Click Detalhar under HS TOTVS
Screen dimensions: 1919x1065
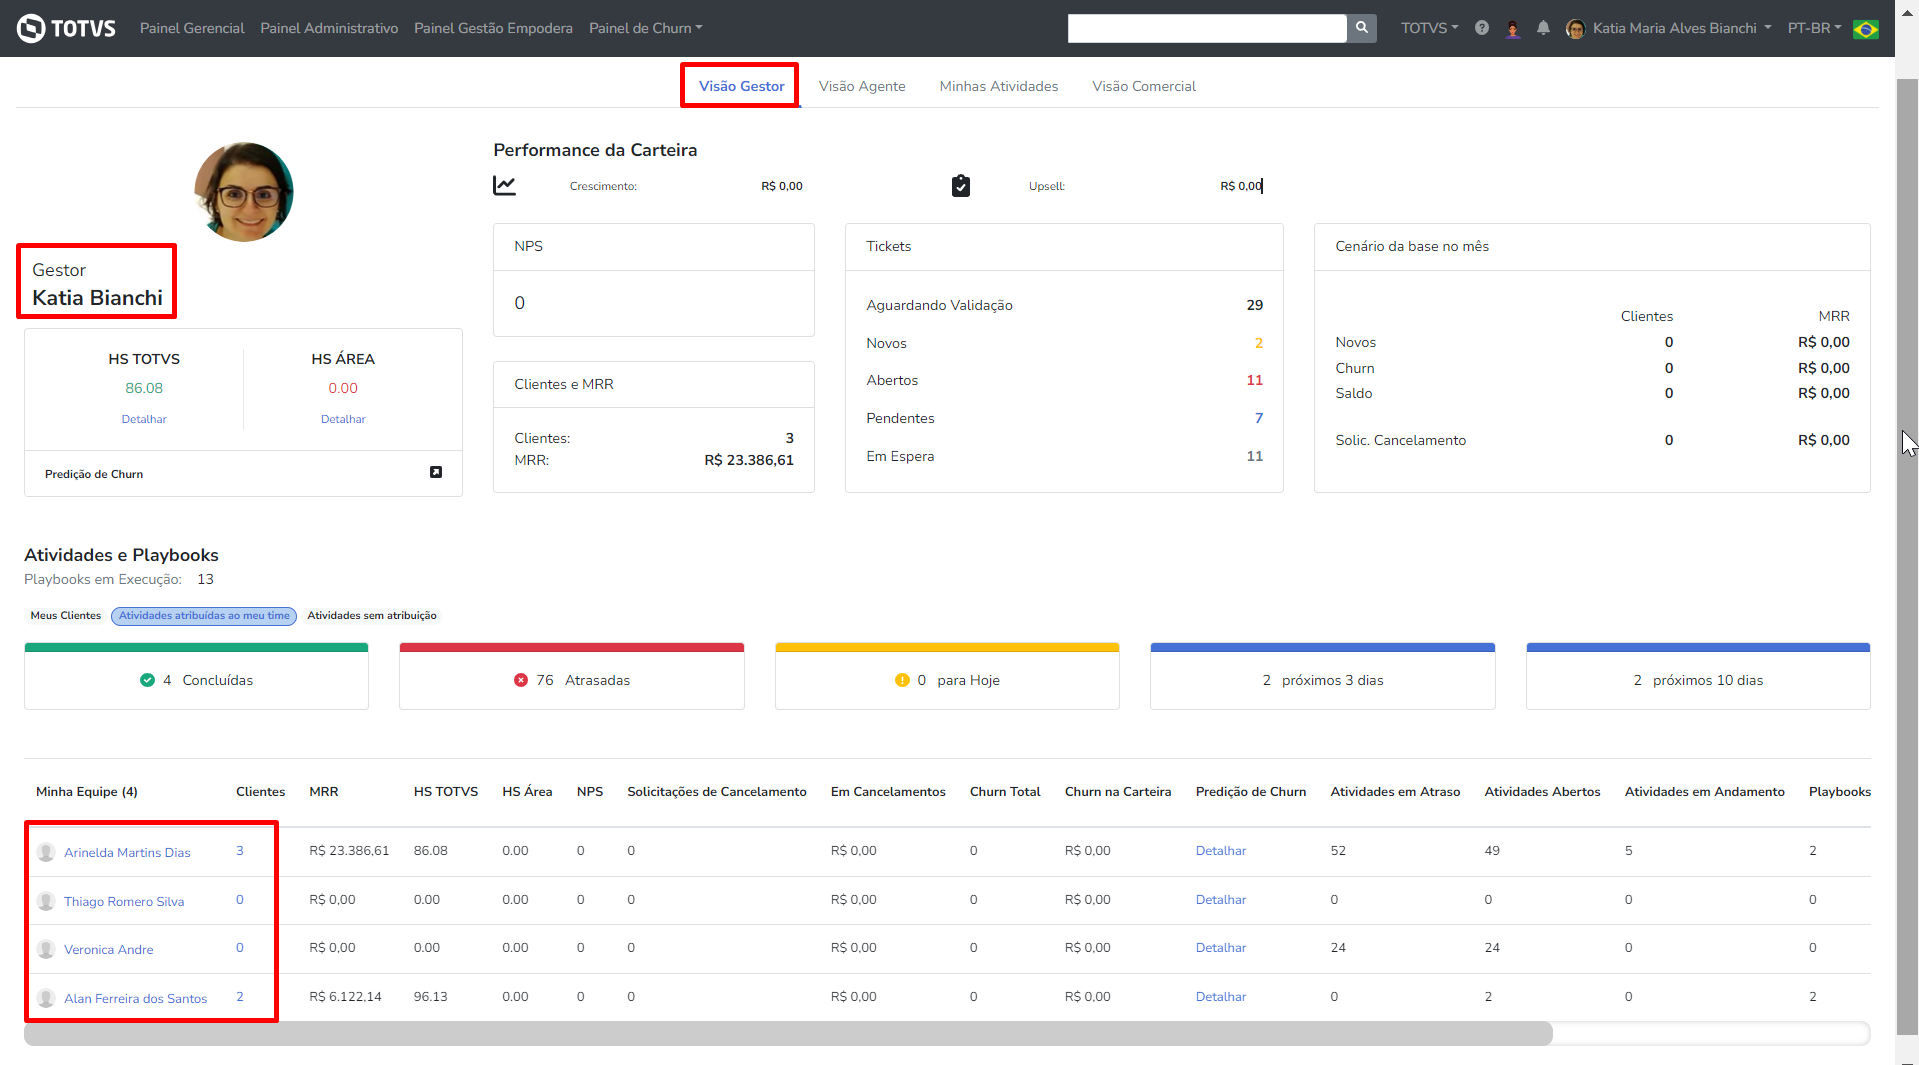point(144,419)
